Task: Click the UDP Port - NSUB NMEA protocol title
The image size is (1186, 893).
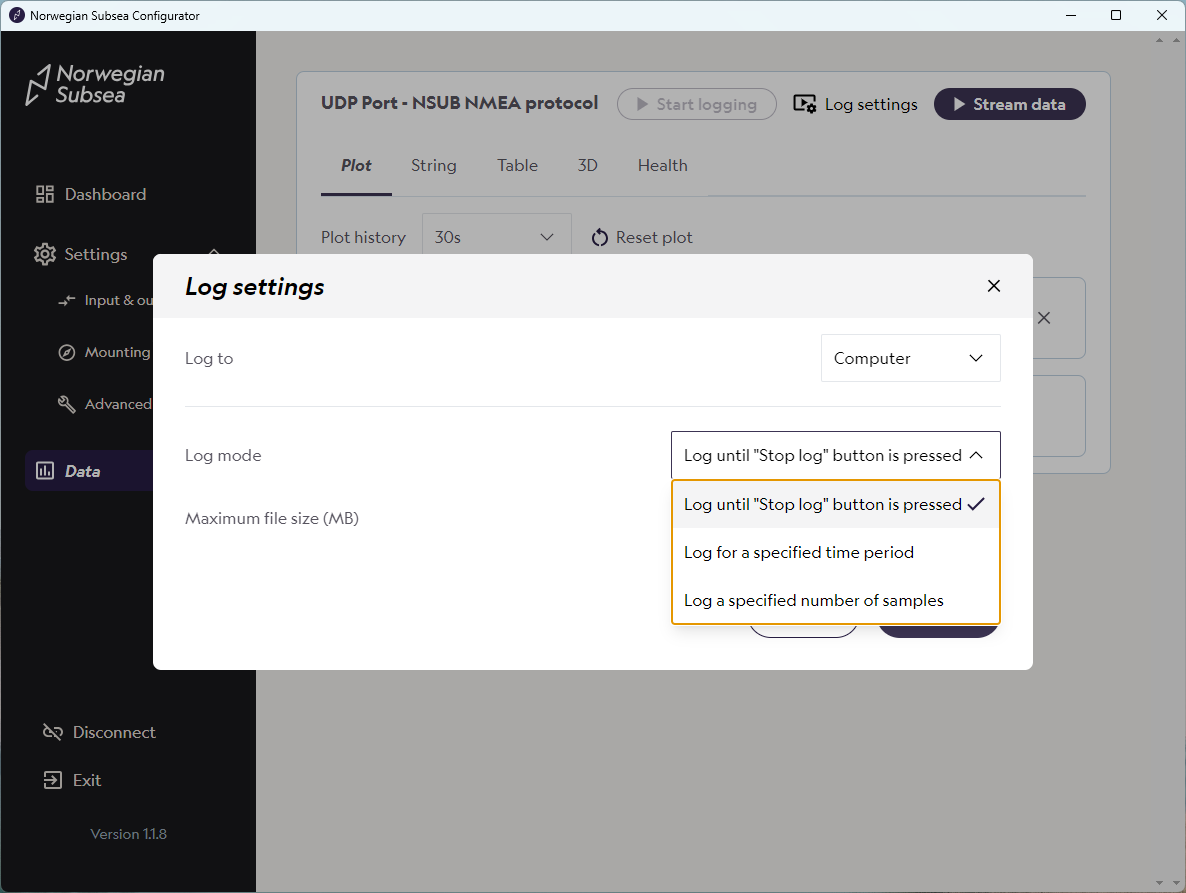Action: pos(459,103)
